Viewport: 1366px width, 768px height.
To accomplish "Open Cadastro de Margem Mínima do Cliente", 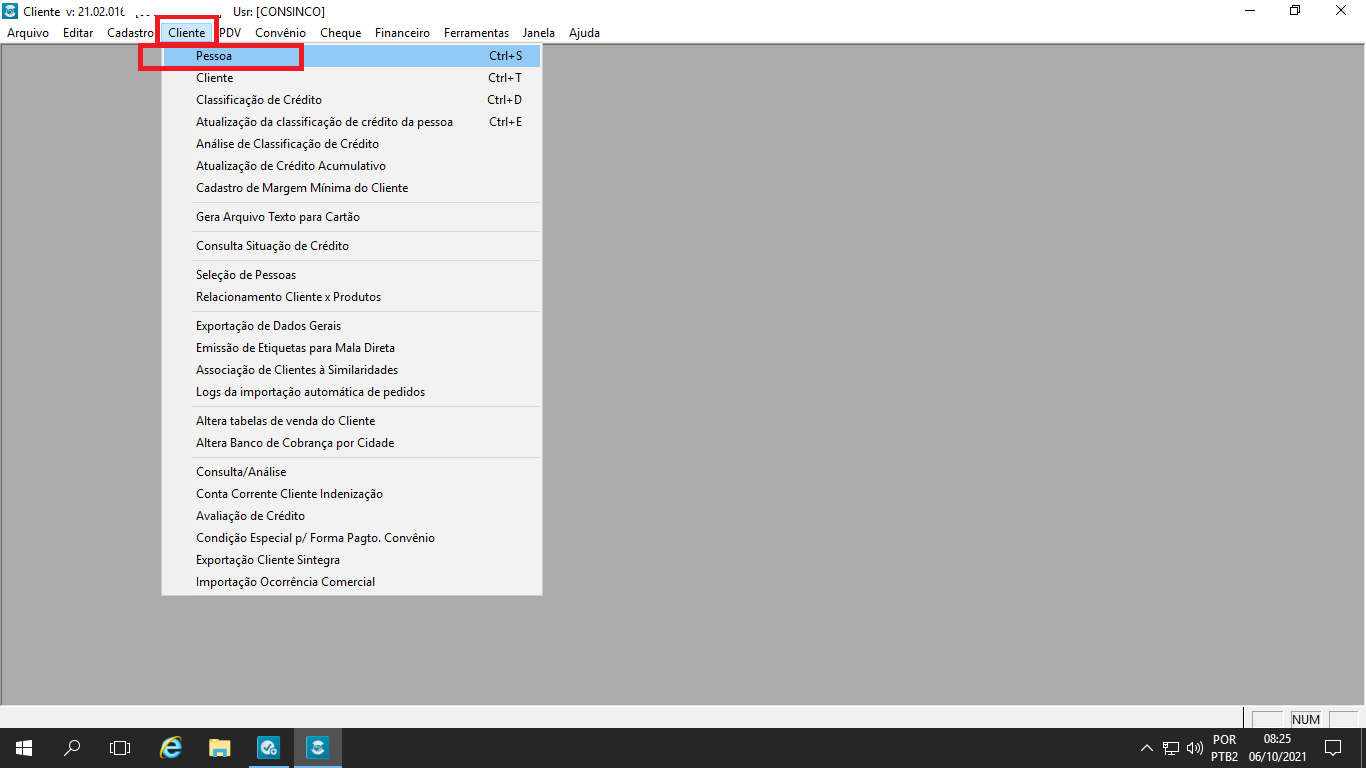I will (x=352, y=188).
